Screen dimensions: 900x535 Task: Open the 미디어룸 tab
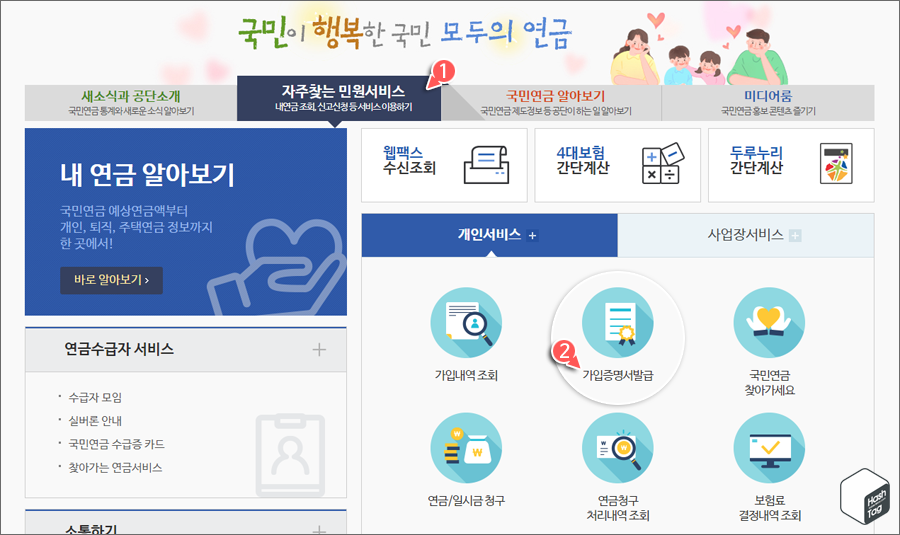[x=768, y=103]
